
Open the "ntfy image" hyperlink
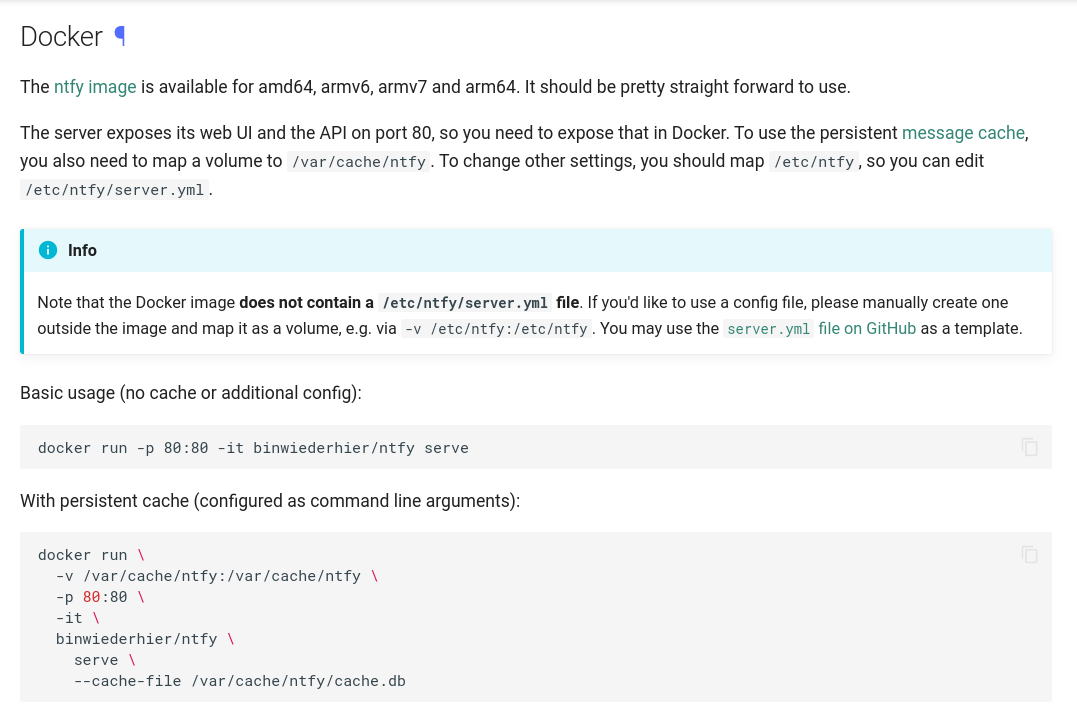[94, 87]
